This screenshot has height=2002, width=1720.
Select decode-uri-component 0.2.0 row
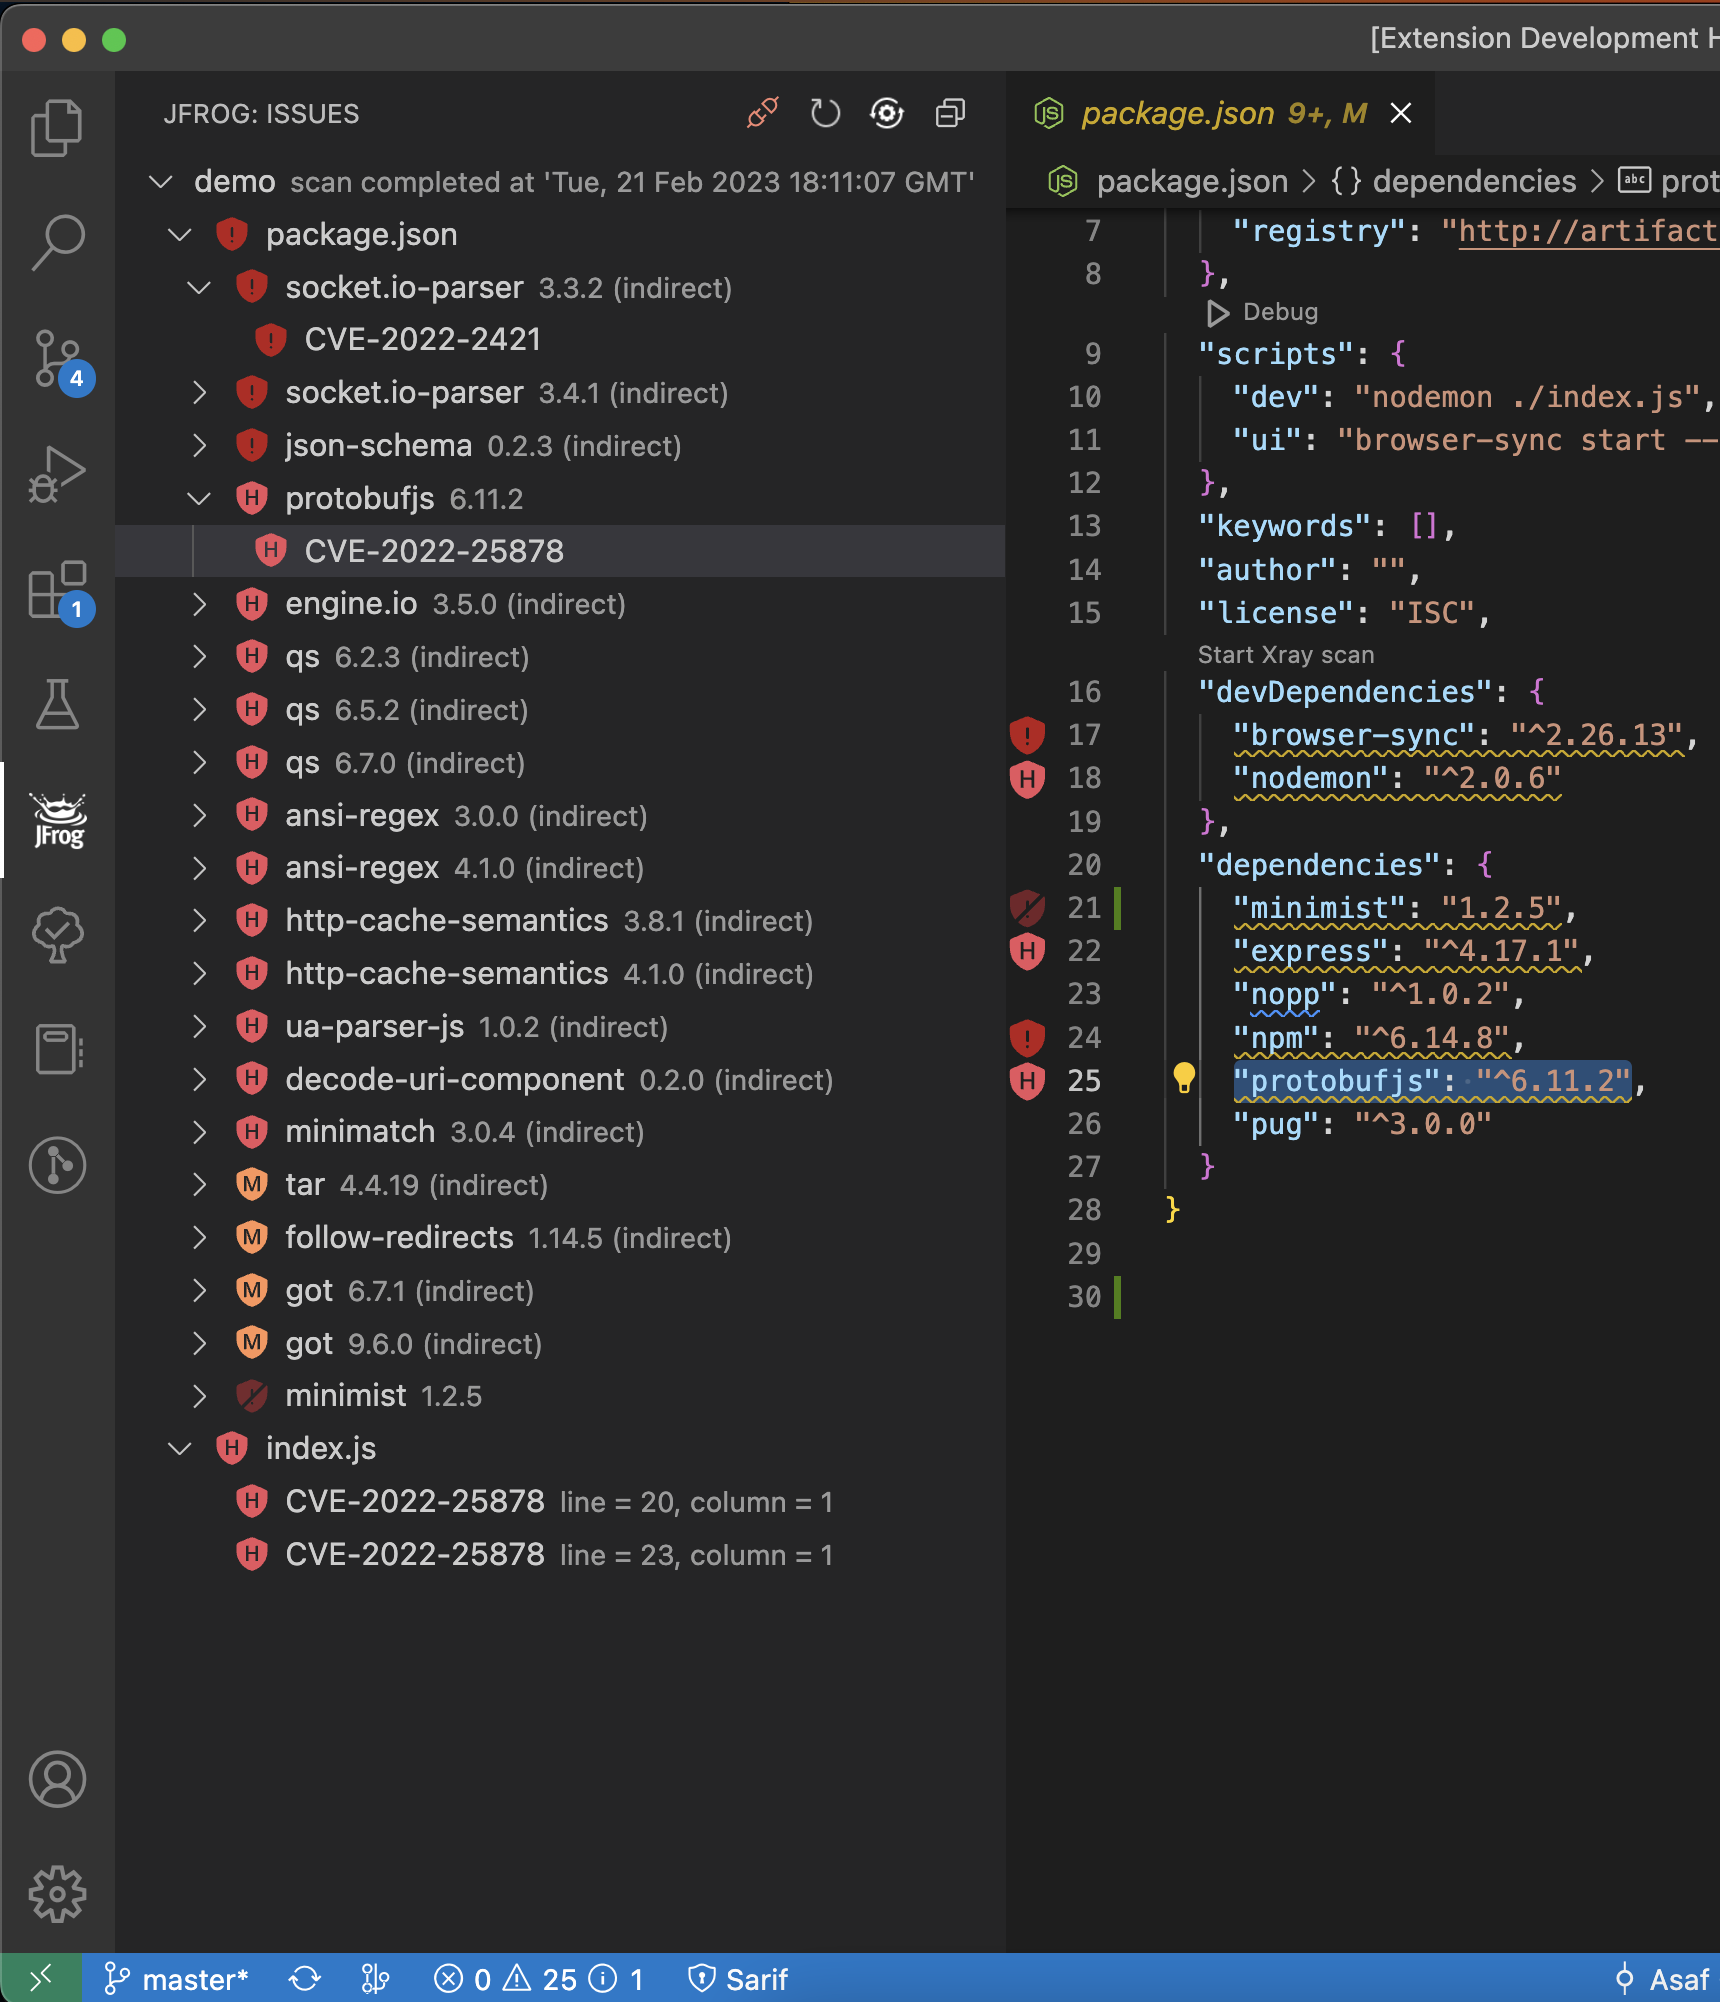click(x=560, y=1080)
